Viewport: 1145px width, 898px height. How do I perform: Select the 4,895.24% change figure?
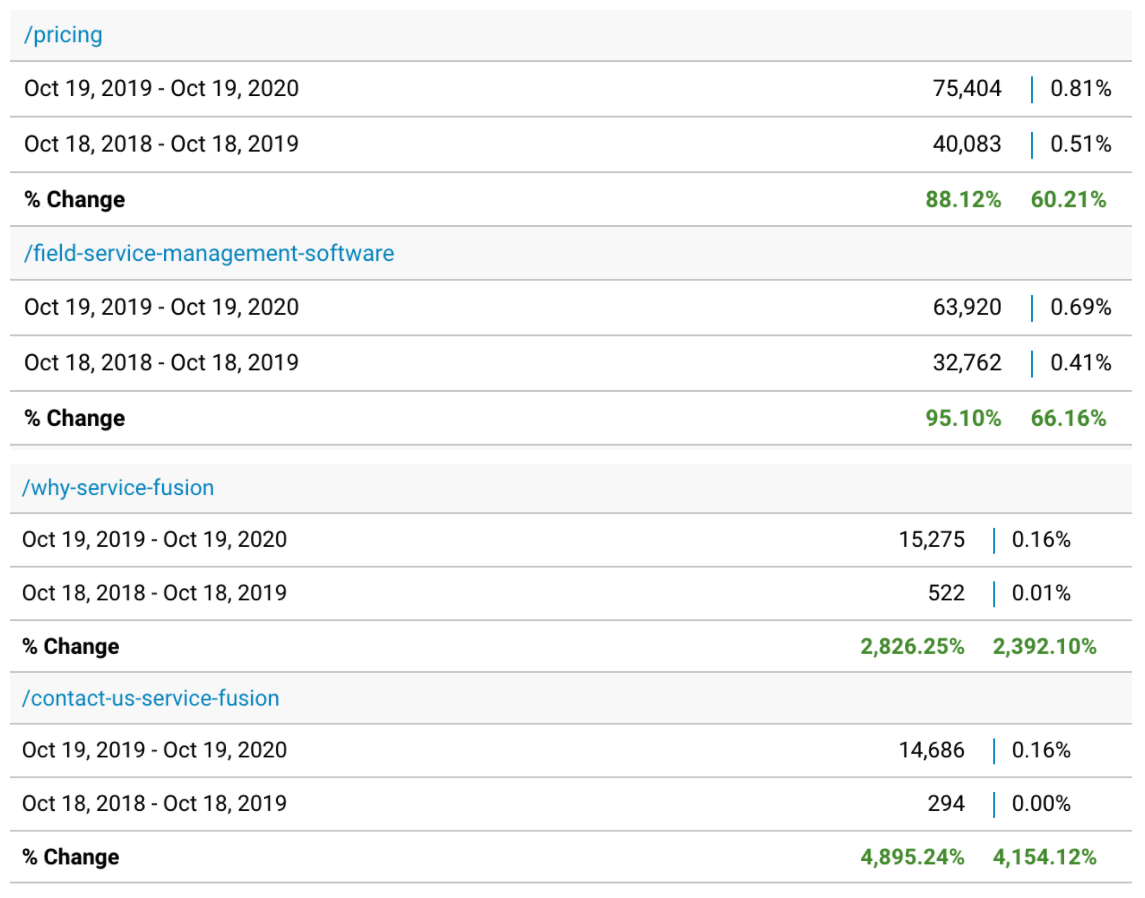tap(912, 856)
